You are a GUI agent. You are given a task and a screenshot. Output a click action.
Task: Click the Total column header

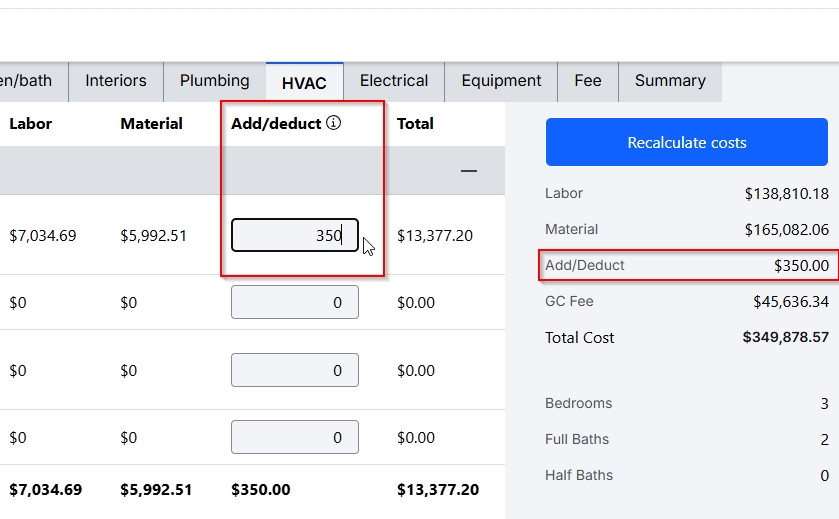(415, 124)
